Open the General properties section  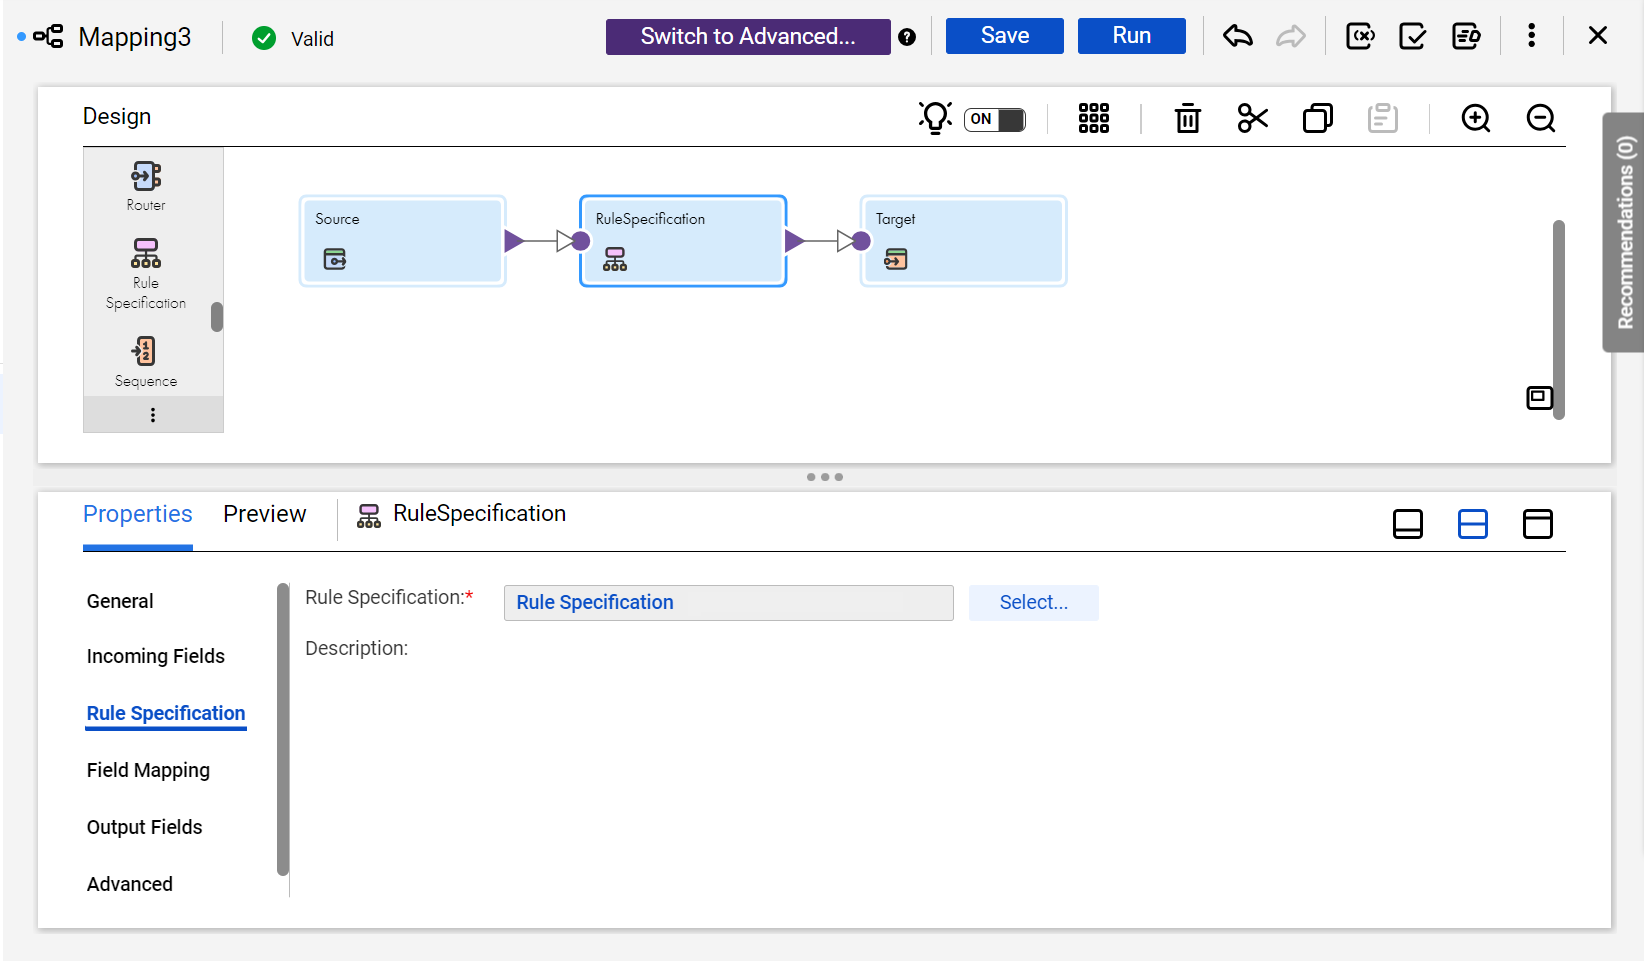[120, 601]
